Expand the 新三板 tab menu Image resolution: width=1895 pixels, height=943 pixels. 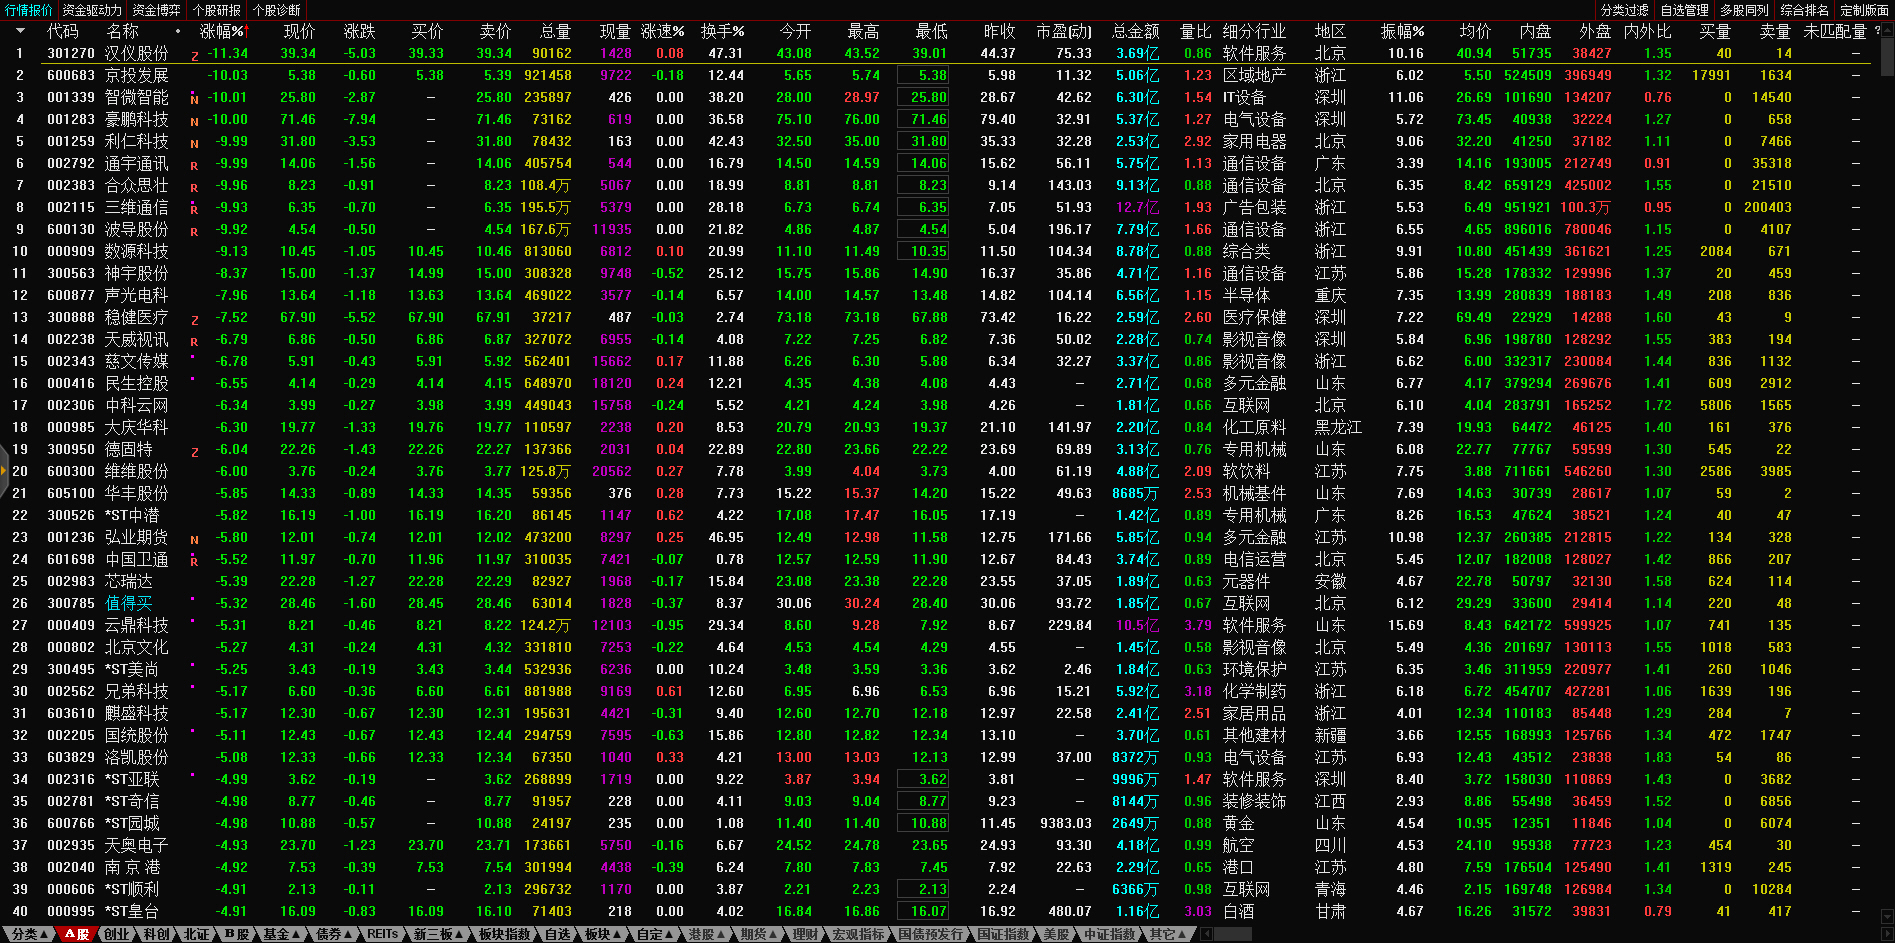pos(438,934)
